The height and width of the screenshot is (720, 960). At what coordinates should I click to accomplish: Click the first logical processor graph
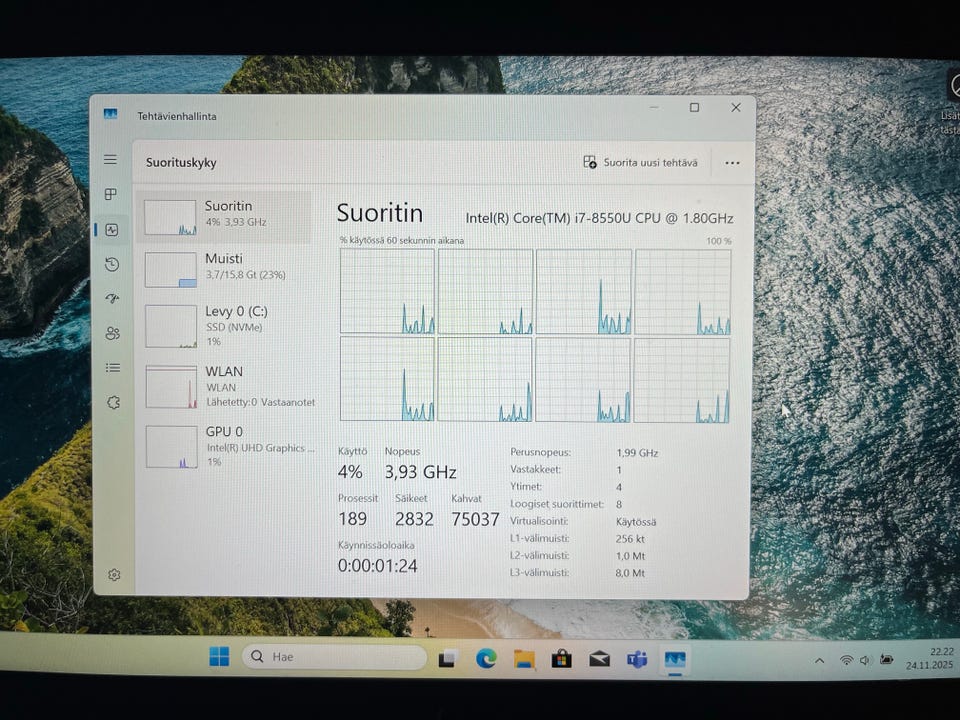pos(387,291)
